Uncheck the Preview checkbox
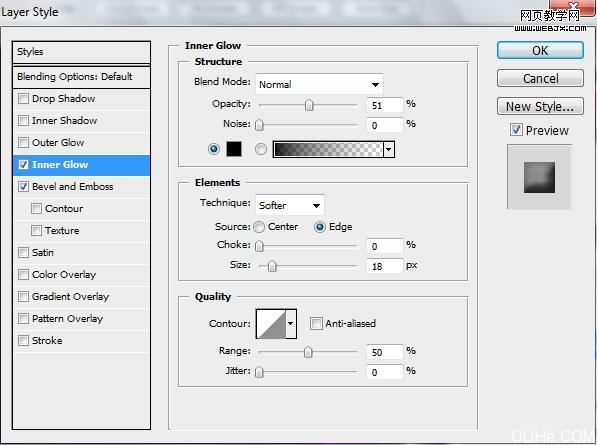Image resolution: width=597 pixels, height=445 pixels. tap(516, 130)
